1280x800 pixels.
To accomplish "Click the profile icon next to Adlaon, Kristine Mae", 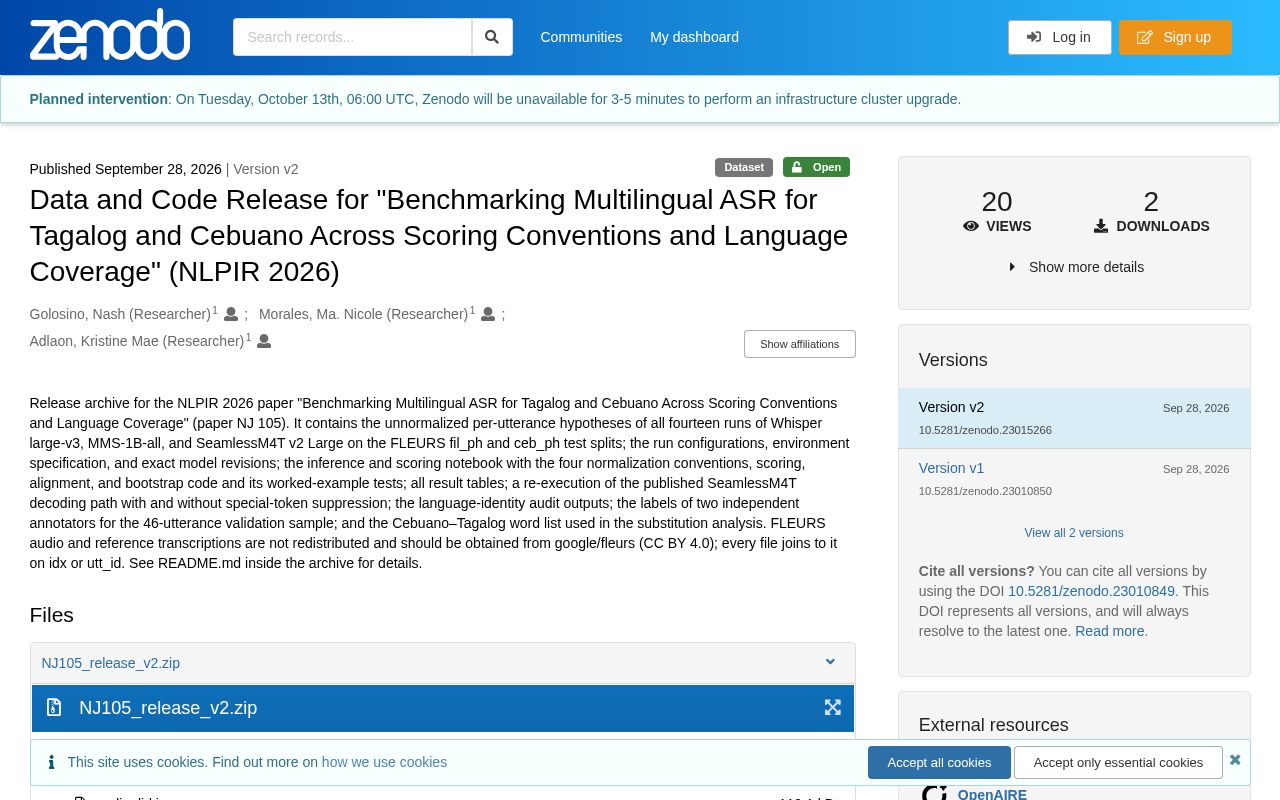I will 264,341.
